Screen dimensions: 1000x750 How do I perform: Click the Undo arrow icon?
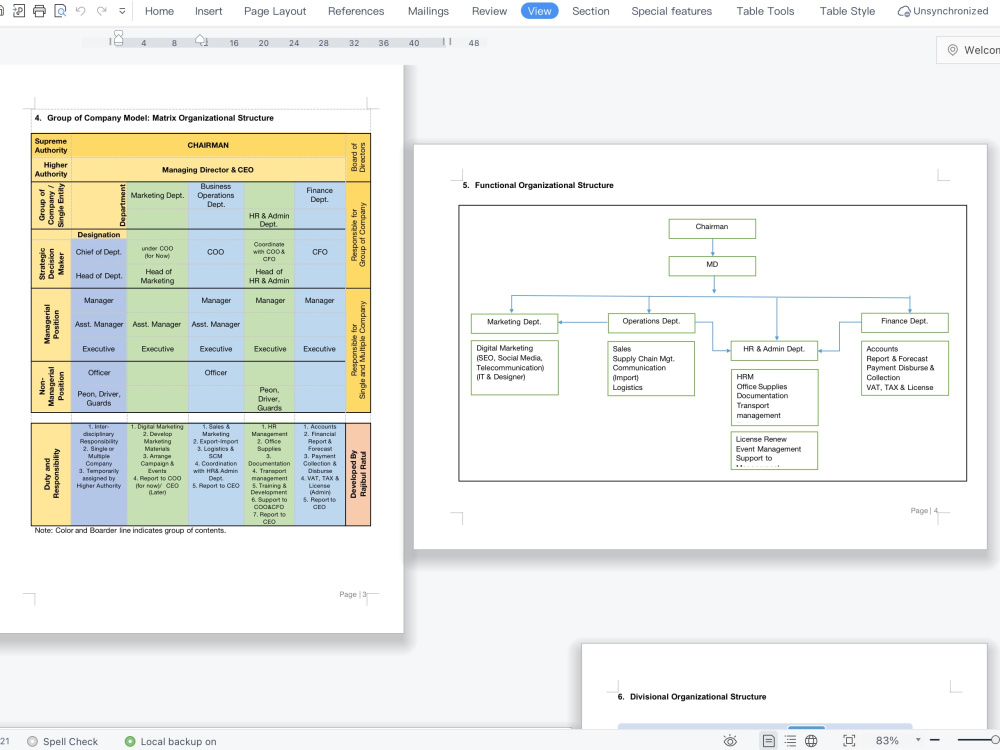tap(80, 11)
